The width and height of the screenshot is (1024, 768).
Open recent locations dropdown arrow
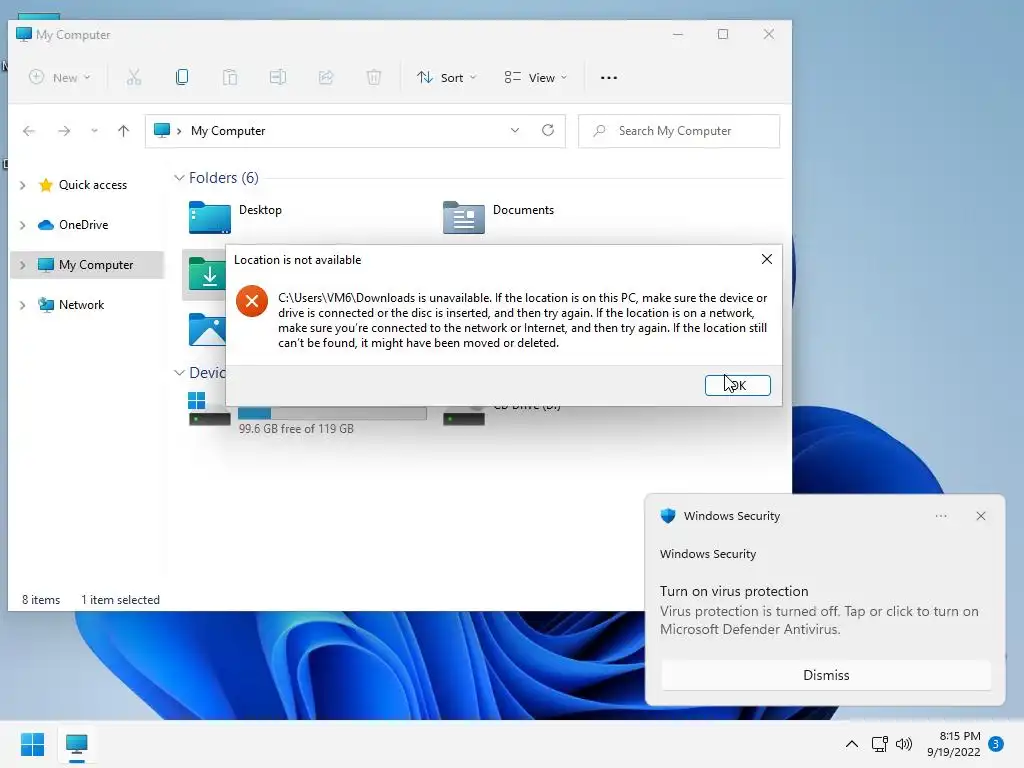[95, 131]
